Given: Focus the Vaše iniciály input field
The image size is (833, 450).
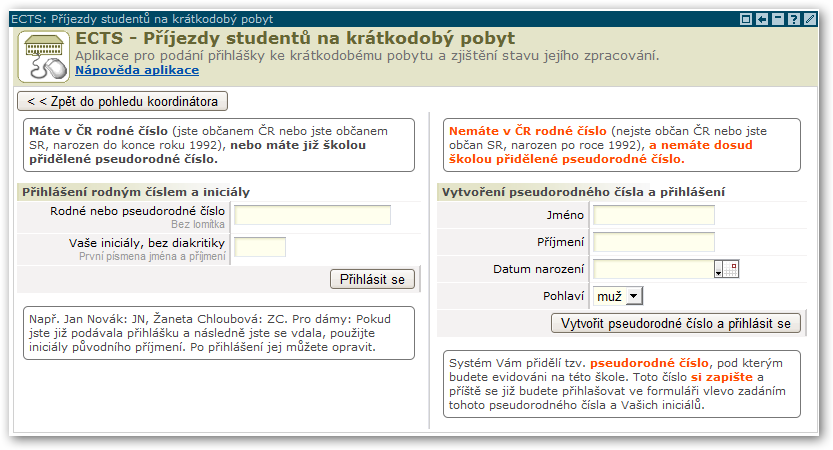Looking at the screenshot, I should click(x=260, y=247).
